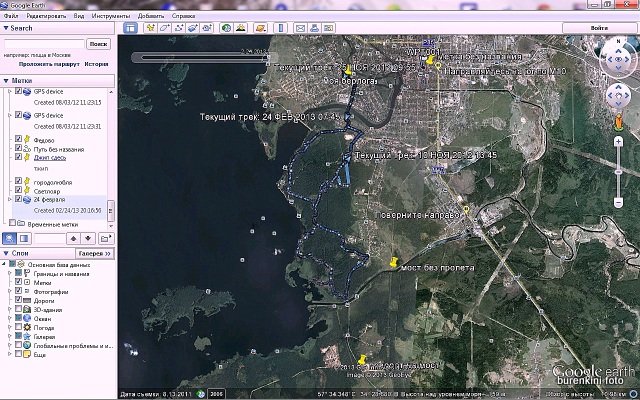Screen dimensions: 640x400
Task: Select the Add Path tool
Action: pos(178,28)
